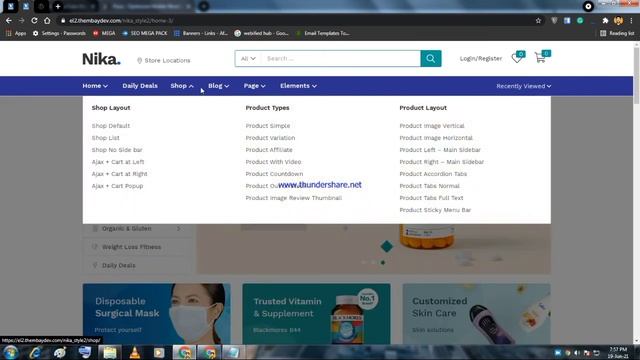The width and height of the screenshot is (640, 360).
Task: Open Disposable Surgical Mask banner
Action: tap(157, 314)
